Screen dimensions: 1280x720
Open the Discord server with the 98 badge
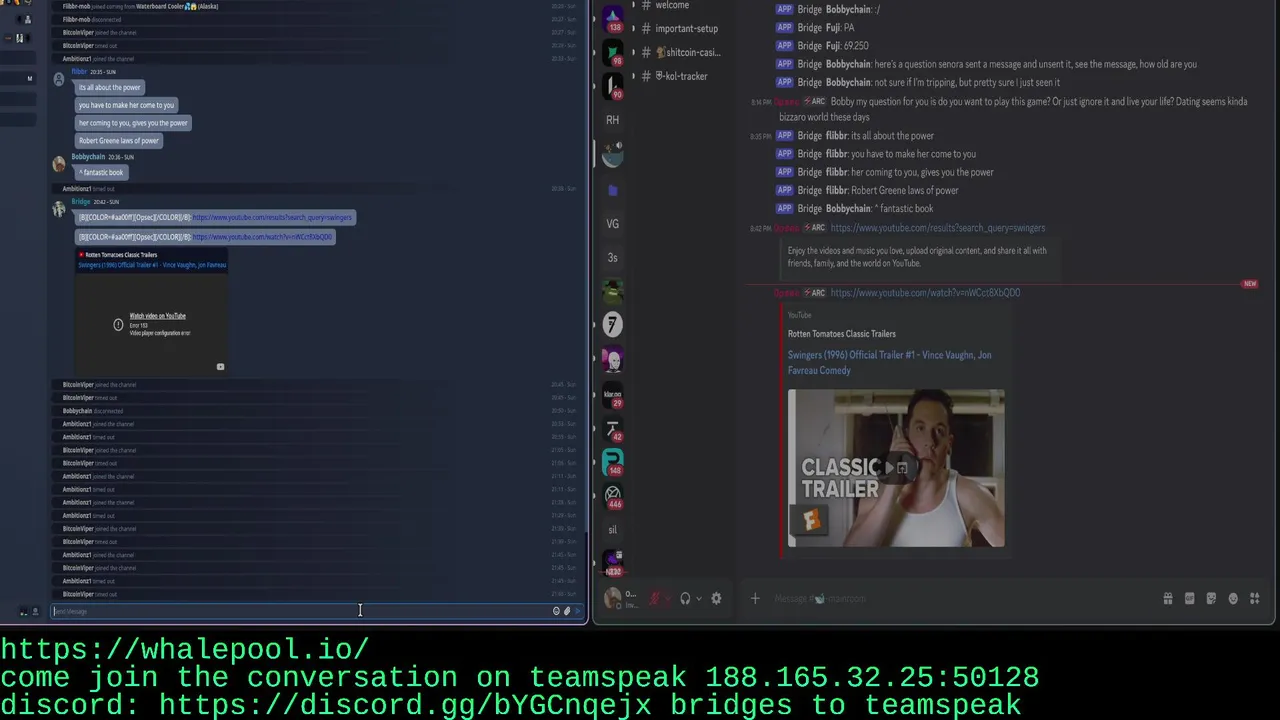pyautogui.click(x=613, y=52)
